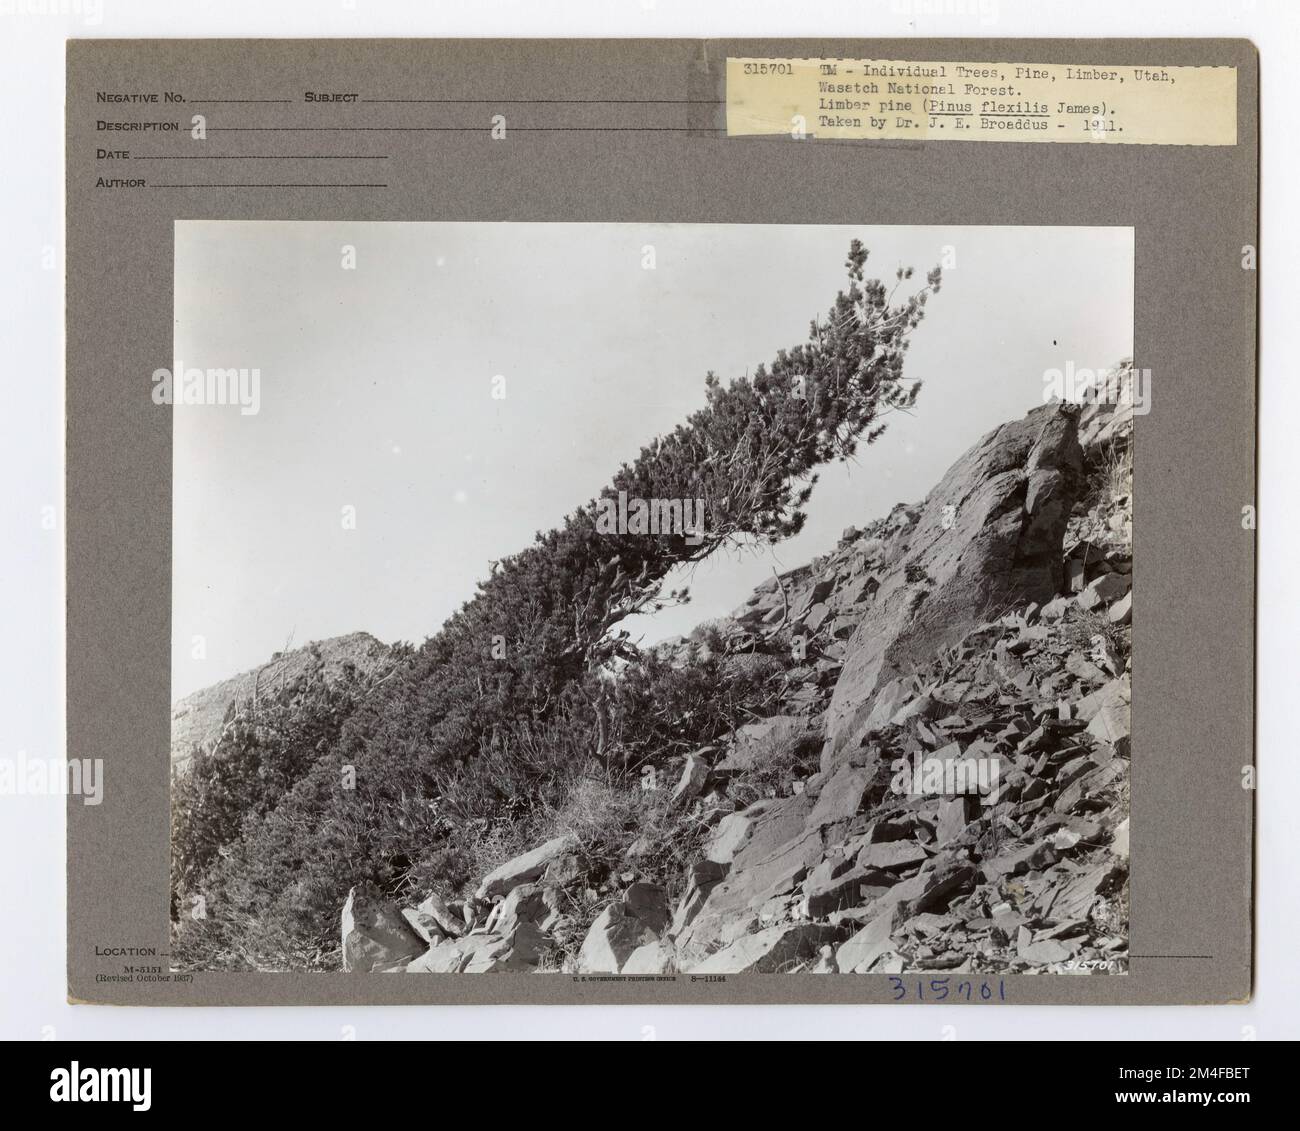Image resolution: width=1300 pixels, height=1131 pixels.
Task: Click the Date blank line
Action: pos(260,157)
